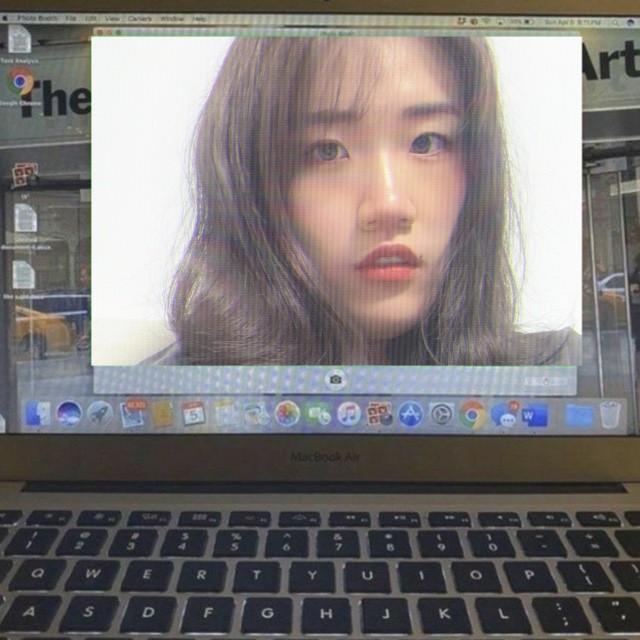The width and height of the screenshot is (640, 640).
Task: Launch iTunes from the dock
Action: click(349, 413)
